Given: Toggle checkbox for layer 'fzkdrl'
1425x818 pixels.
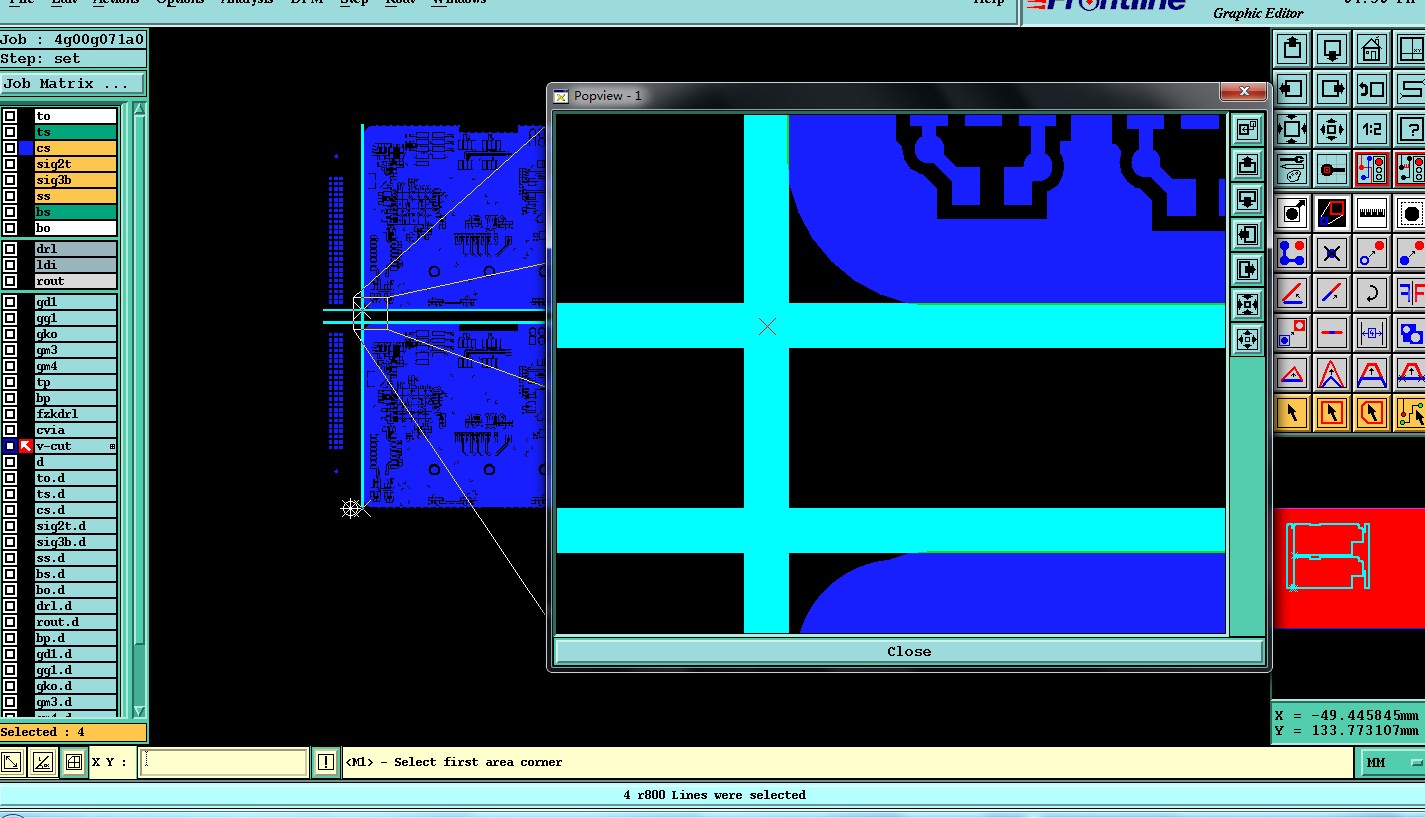Looking at the screenshot, I should [x=10, y=414].
